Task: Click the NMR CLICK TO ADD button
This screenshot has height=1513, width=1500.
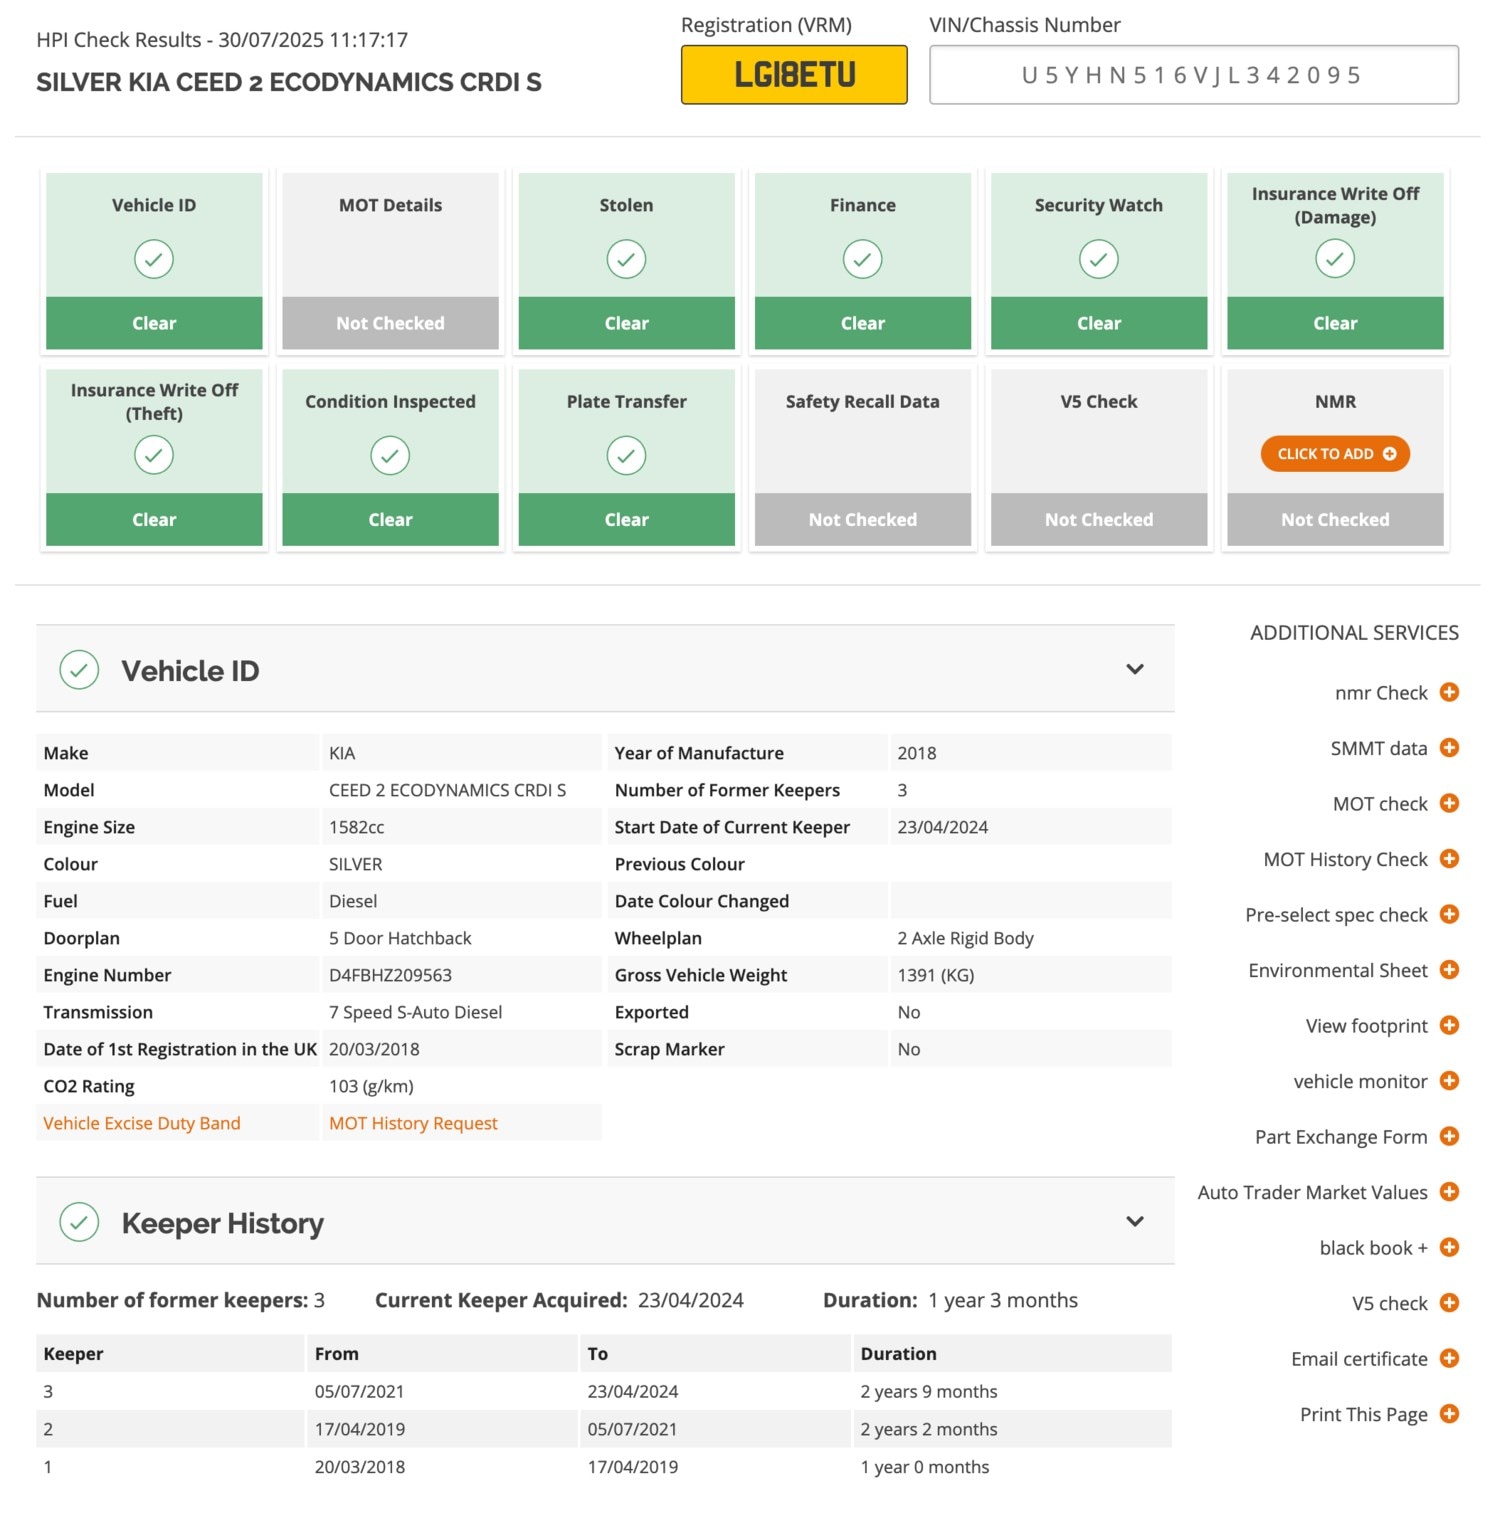Action: pos(1335,454)
